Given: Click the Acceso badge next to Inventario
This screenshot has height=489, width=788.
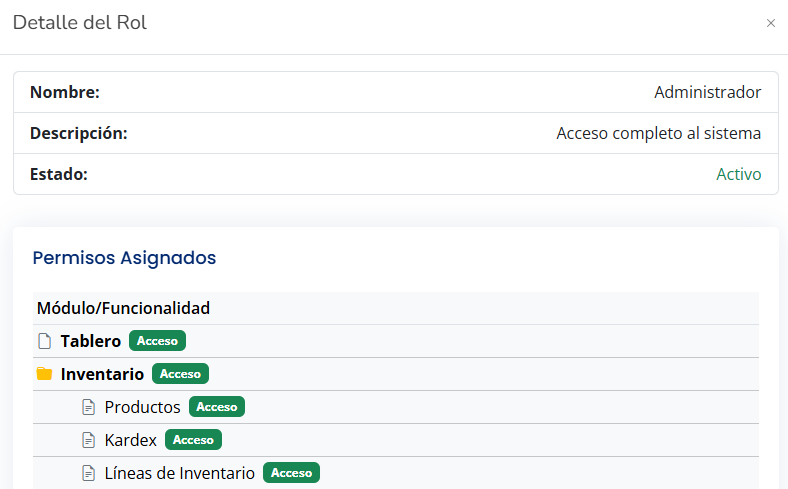Looking at the screenshot, I should tap(180, 374).
